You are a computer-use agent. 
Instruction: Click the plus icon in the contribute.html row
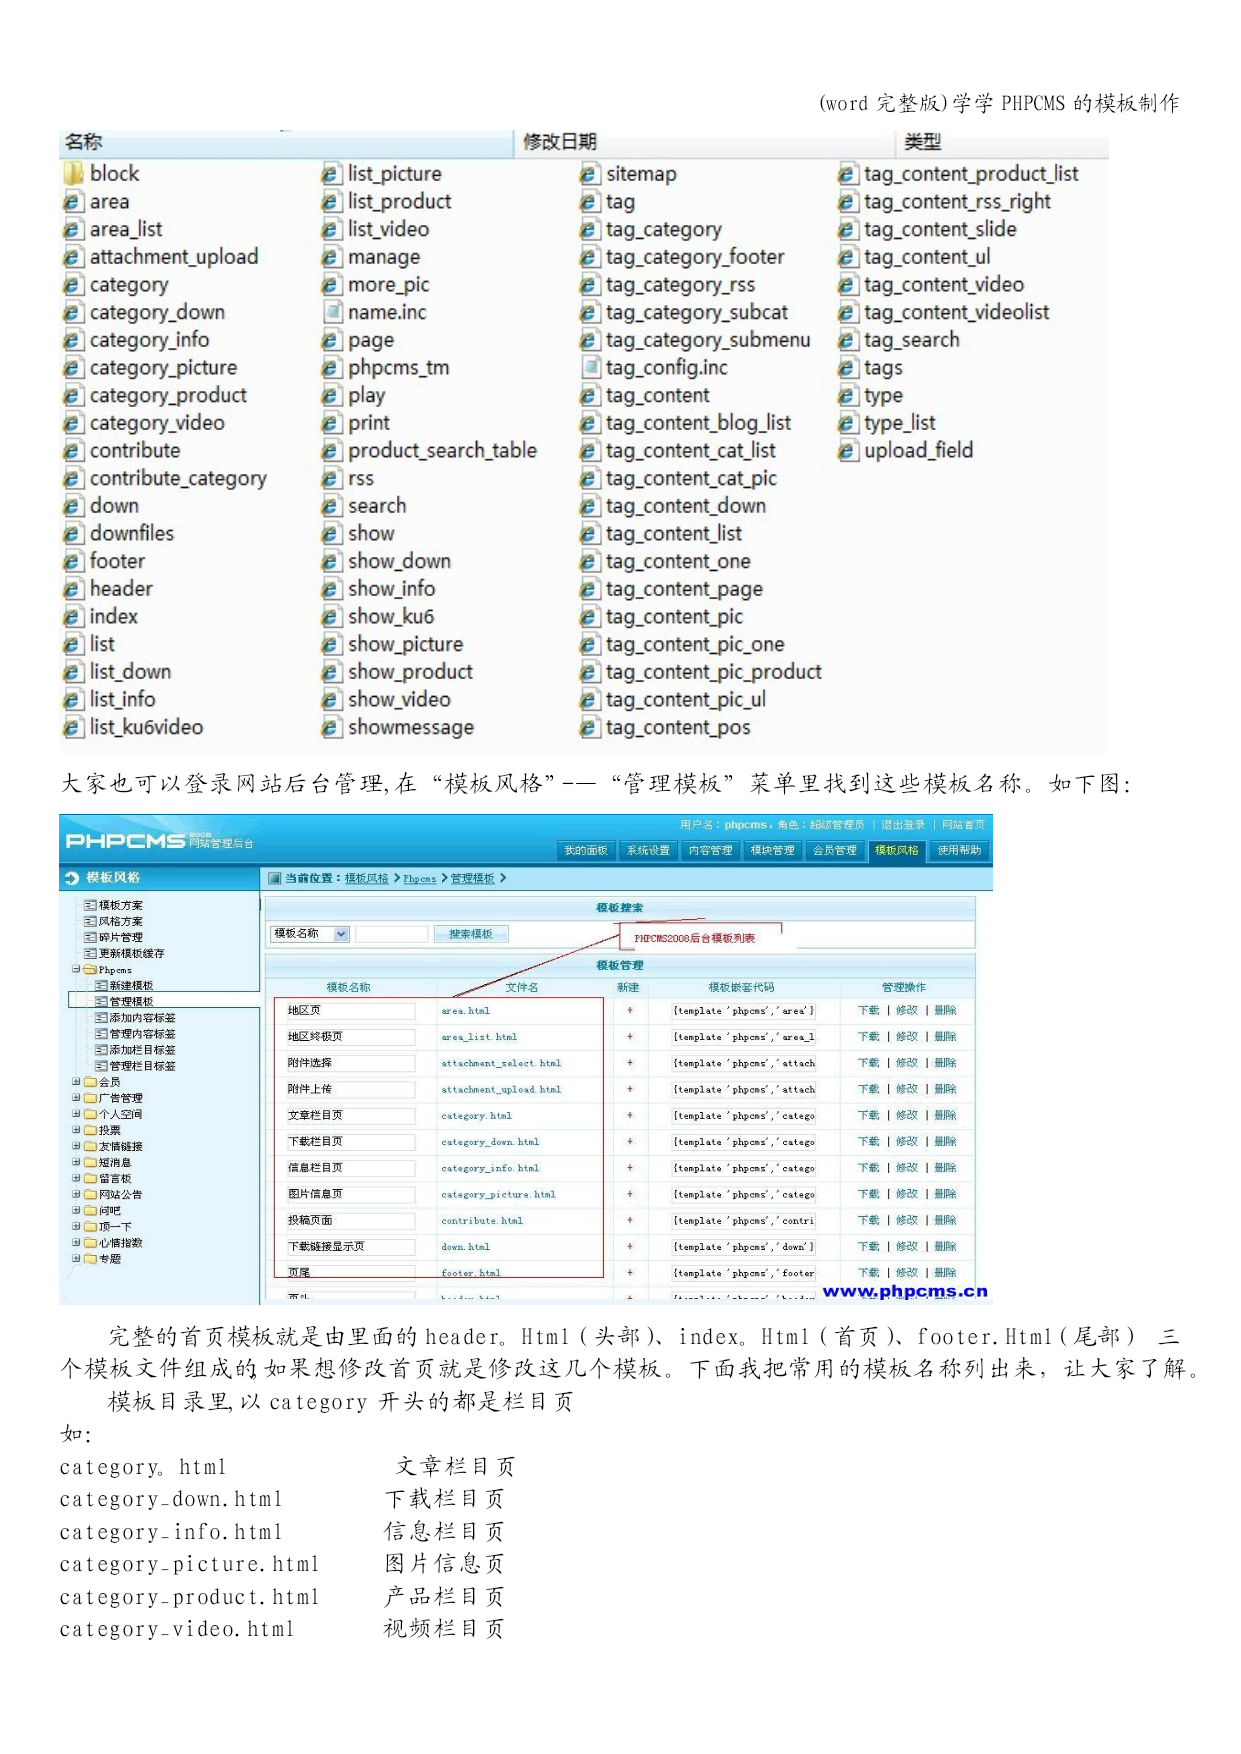pos(630,1221)
